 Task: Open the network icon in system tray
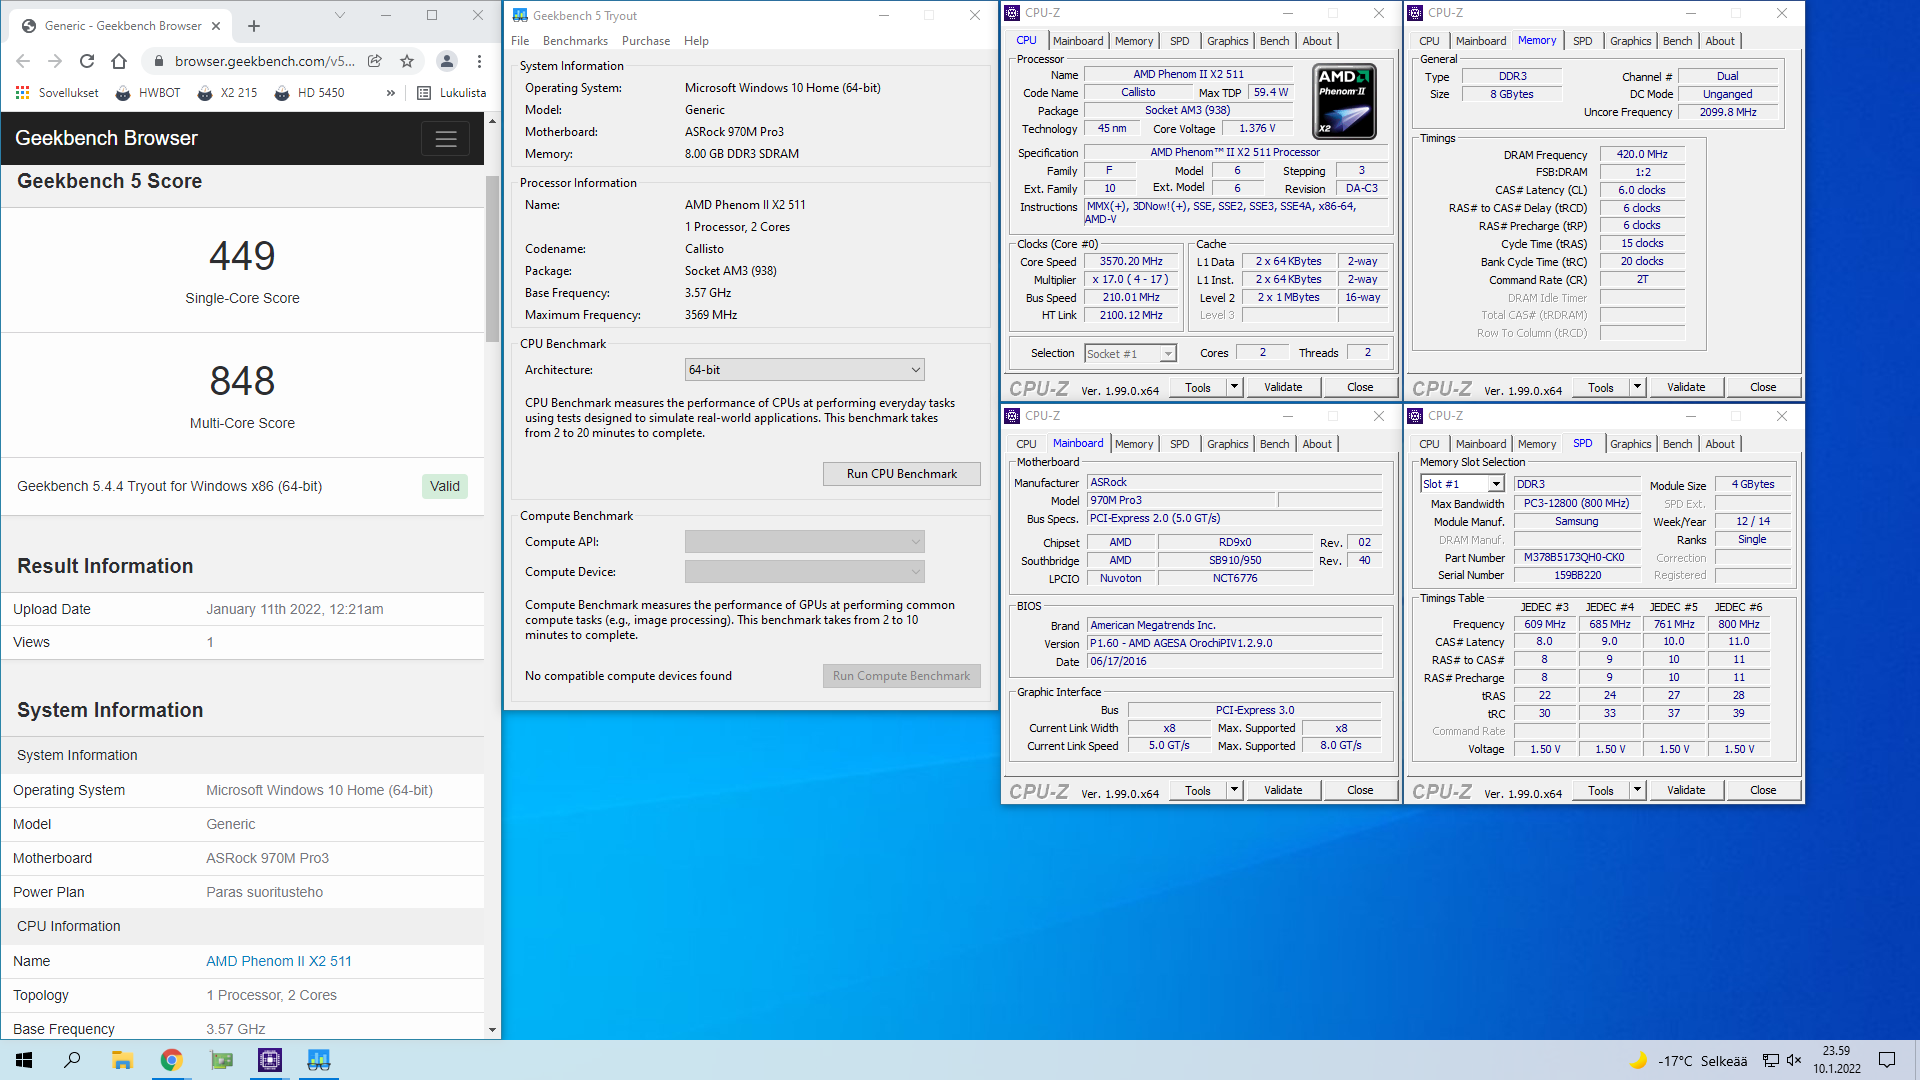(1771, 1061)
